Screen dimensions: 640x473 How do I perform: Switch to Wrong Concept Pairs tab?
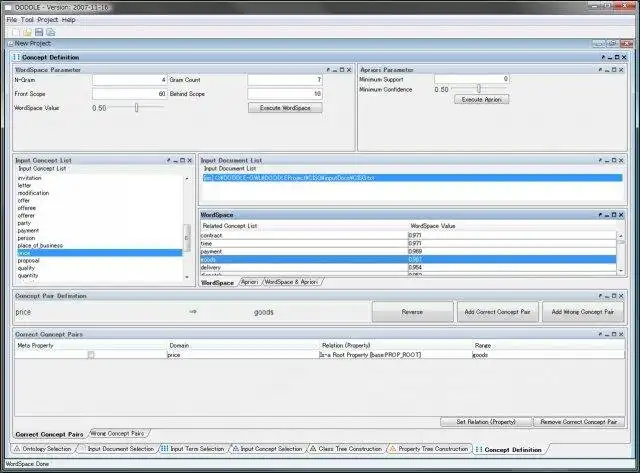click(x=118, y=433)
